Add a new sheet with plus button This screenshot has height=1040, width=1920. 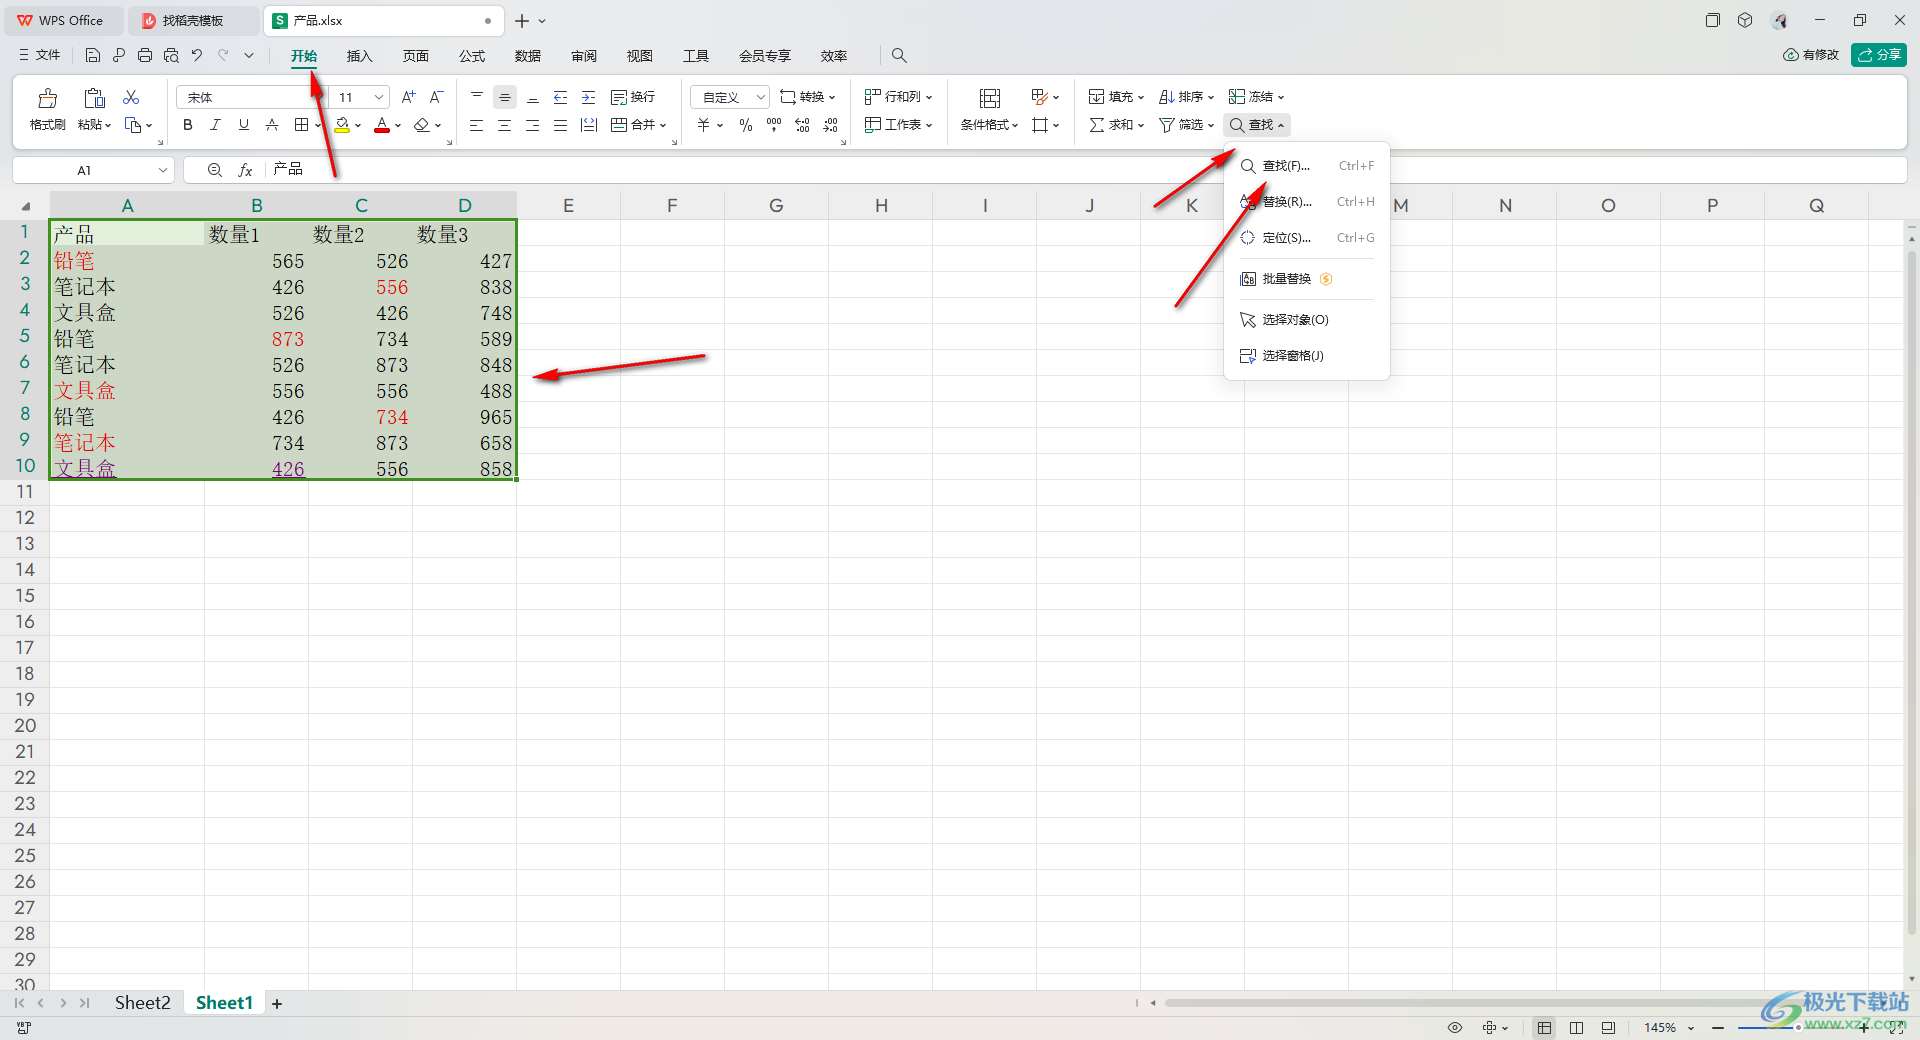click(277, 1003)
